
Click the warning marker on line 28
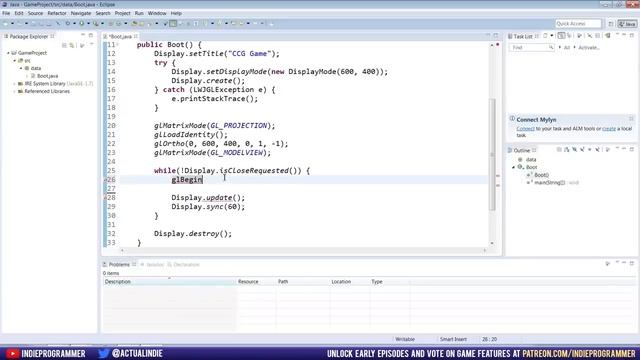pyautogui.click(x=105, y=198)
